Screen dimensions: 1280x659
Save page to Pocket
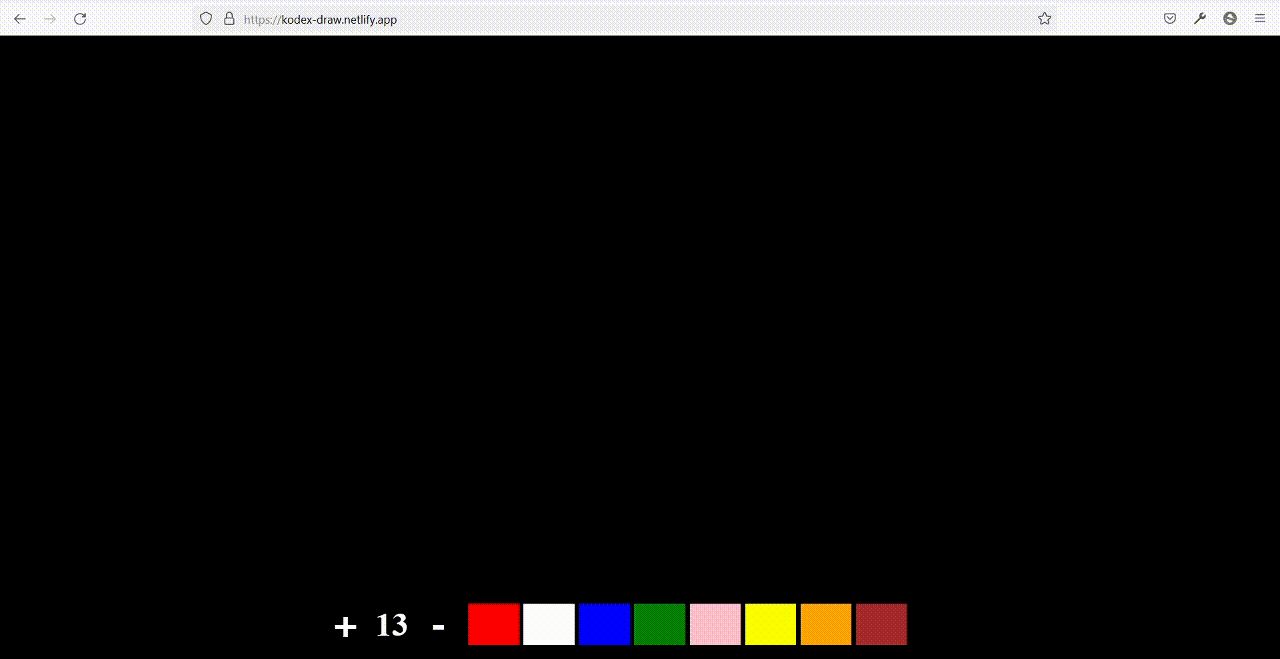[1170, 19]
